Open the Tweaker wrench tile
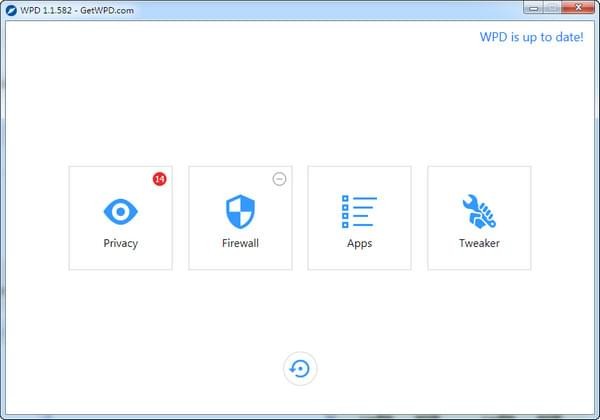Screen dimensions: 600x420 click(479, 218)
